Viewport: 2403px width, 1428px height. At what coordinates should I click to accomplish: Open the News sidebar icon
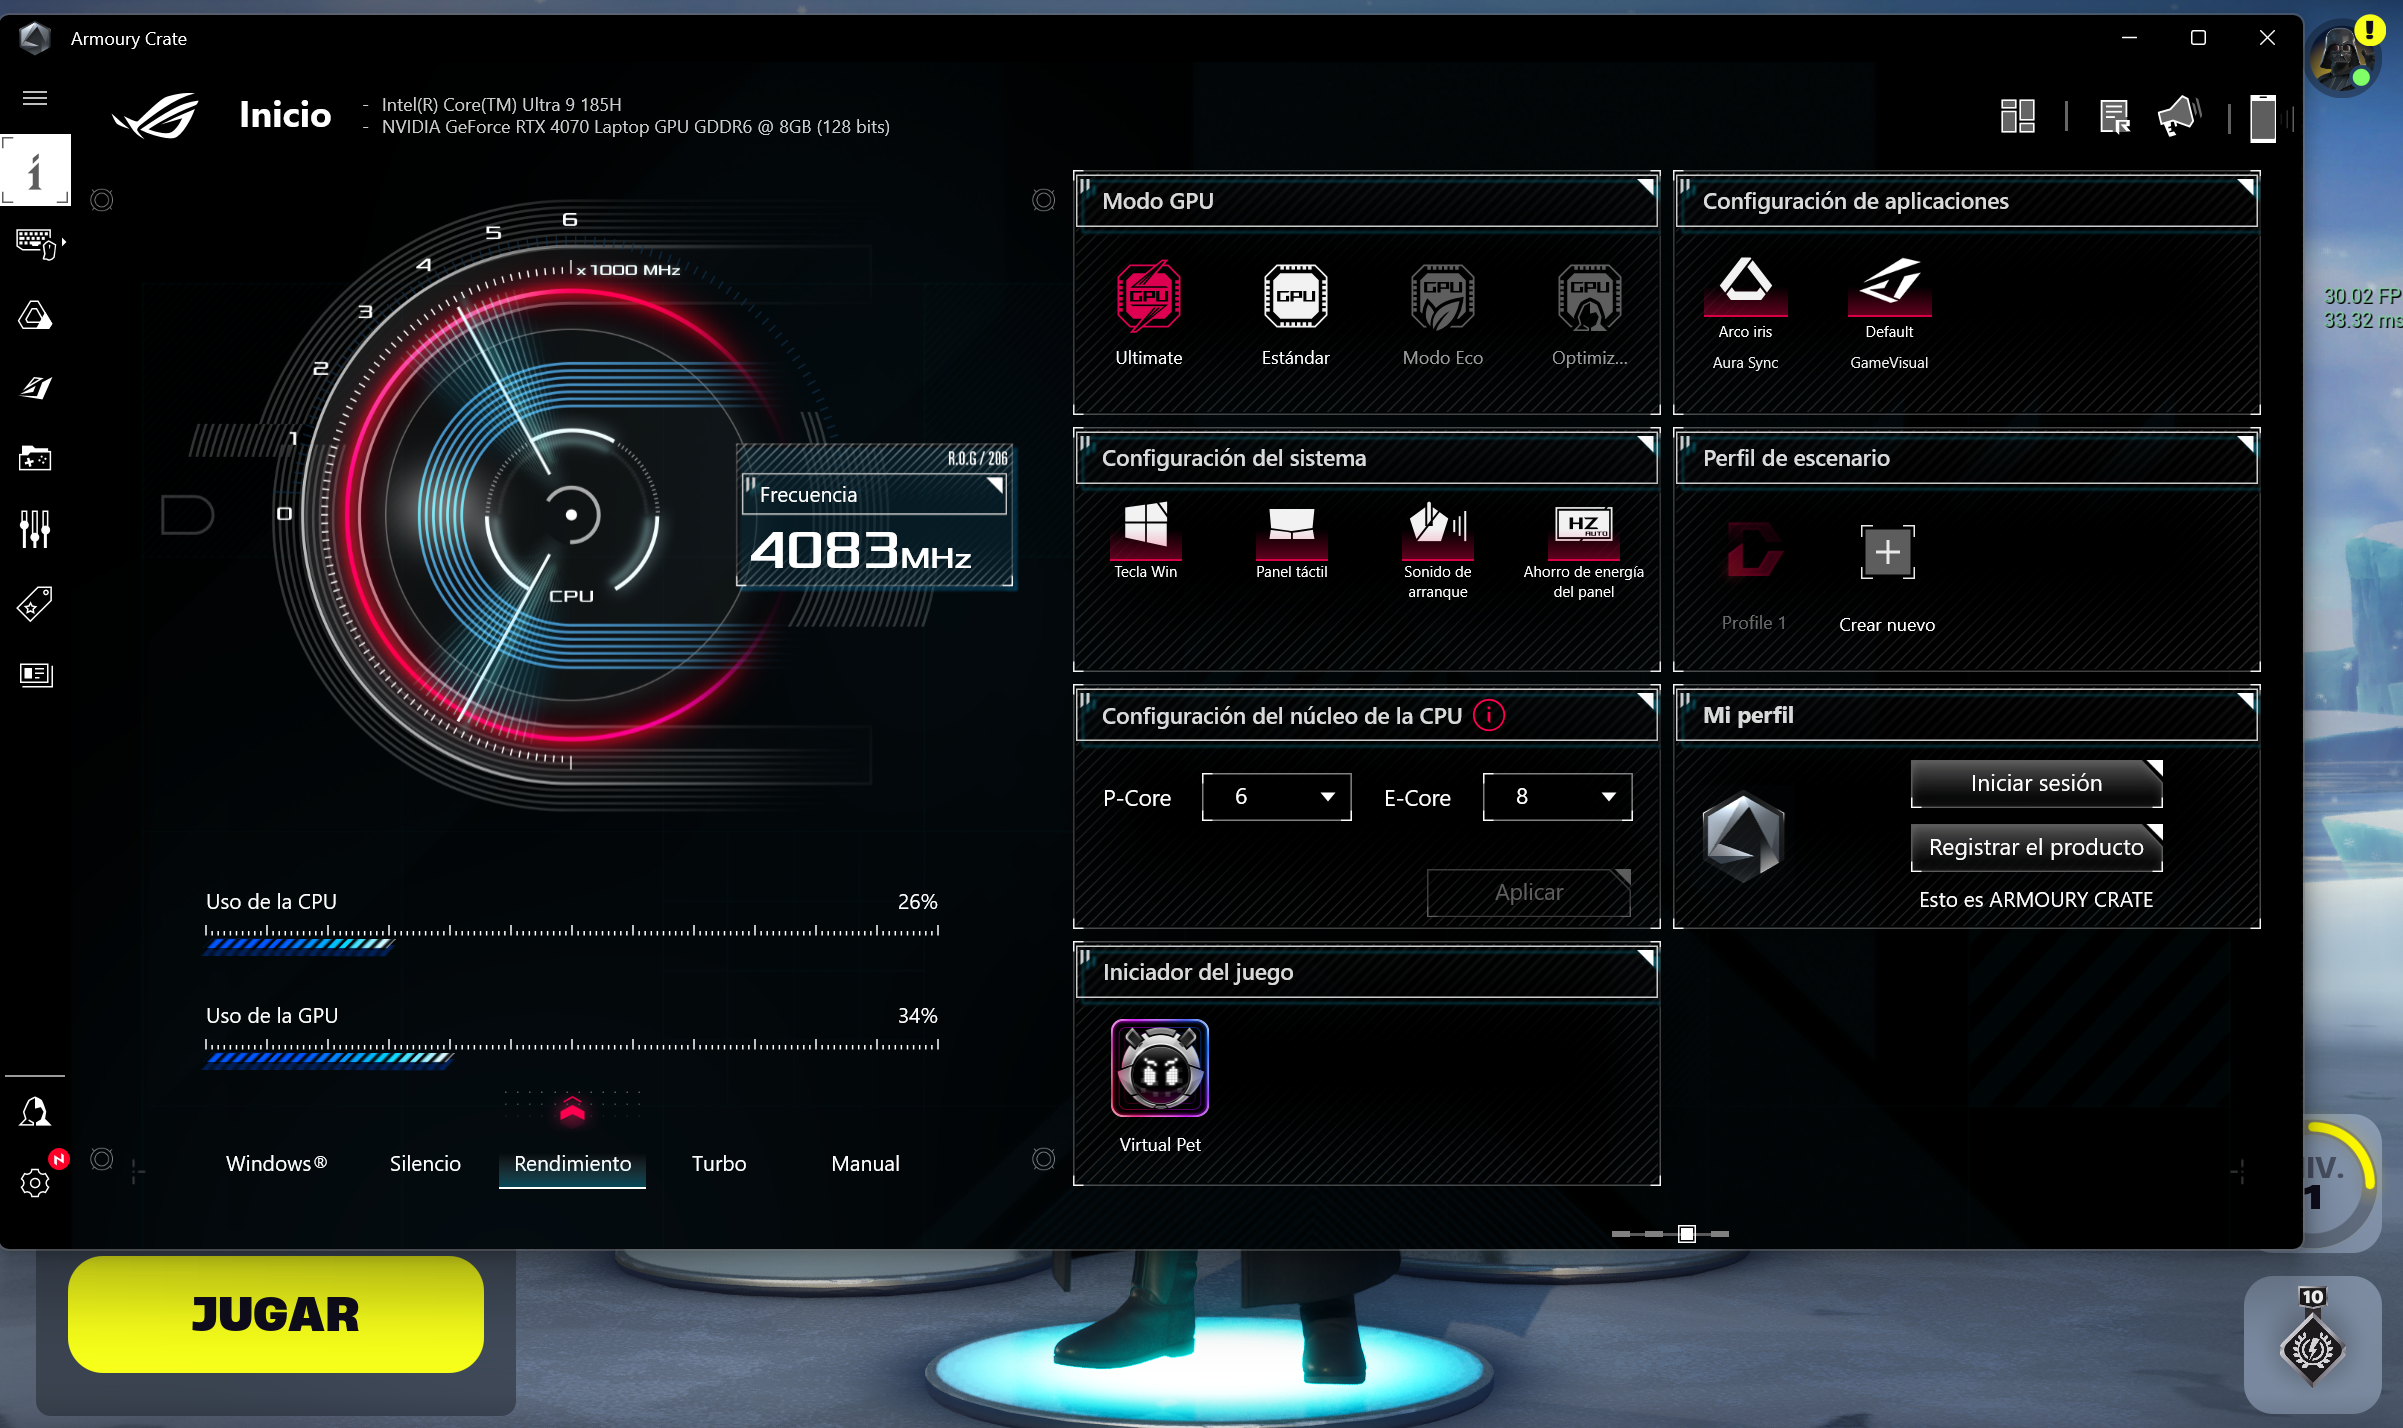pos(35,675)
